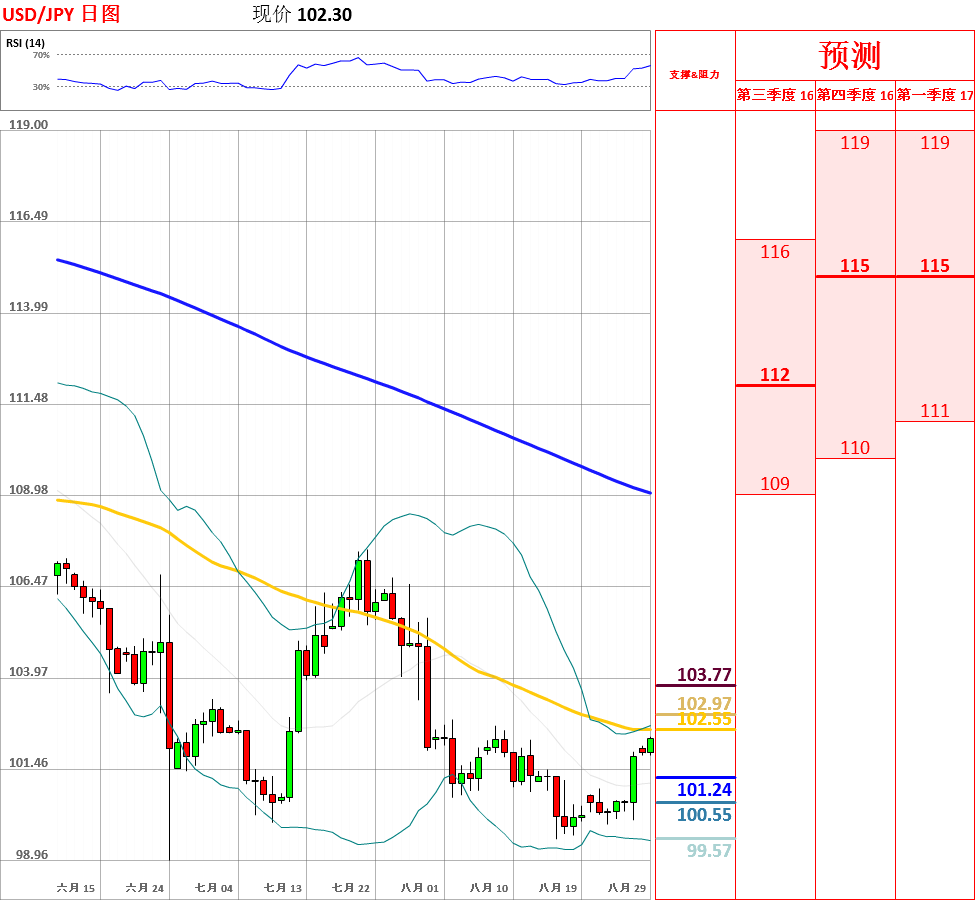
Task: Select the 七月 22 date label
Action: click(351, 888)
